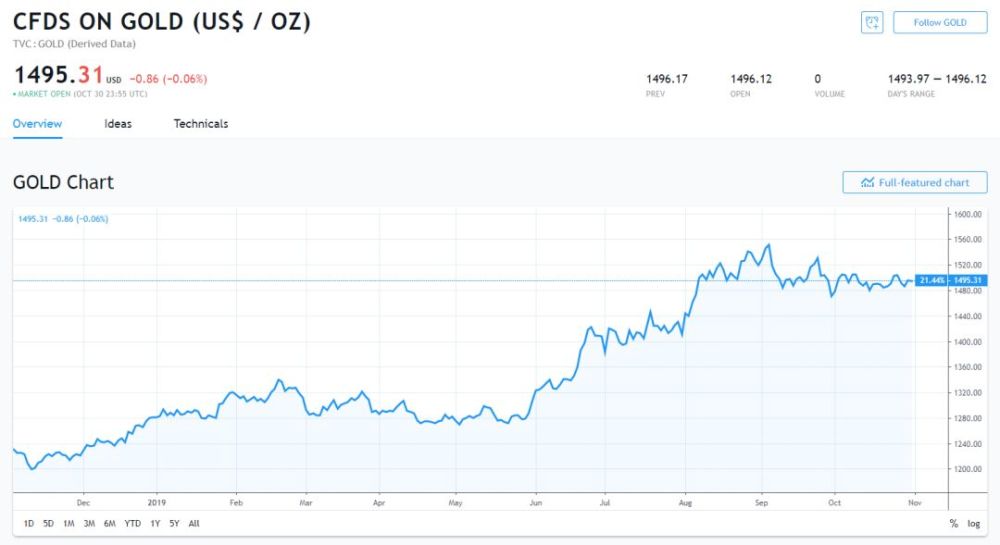Click the add-to-watchlist icon beside Follow GOLD
The width and height of the screenshot is (1000, 545).
click(x=872, y=22)
